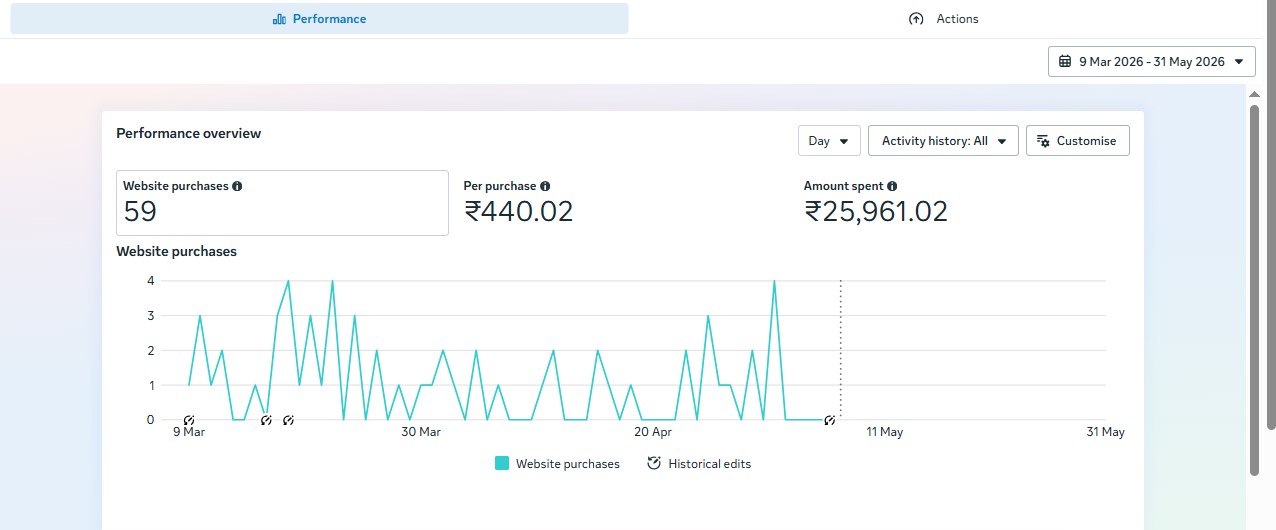This screenshot has height=530, width=1276.
Task: Expand the Day granularity dropdown
Action: click(829, 141)
